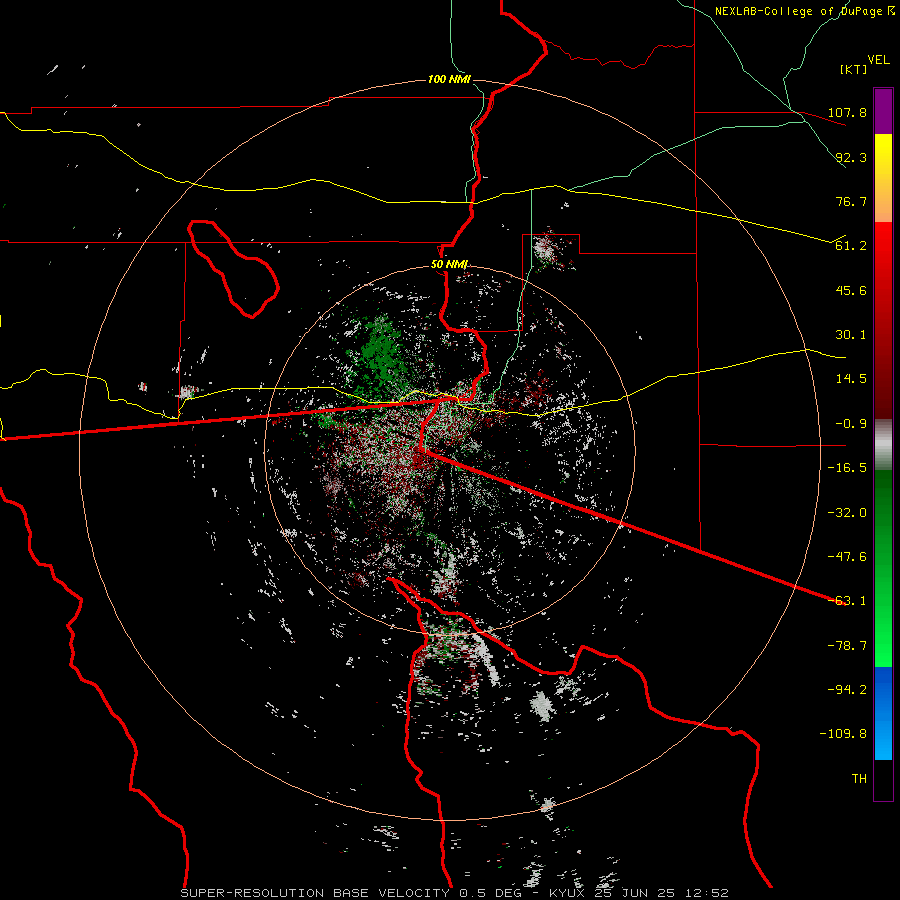This screenshot has width=900, height=900.
Task: Click the 92.3 velocity scale value
Action: coord(851,157)
